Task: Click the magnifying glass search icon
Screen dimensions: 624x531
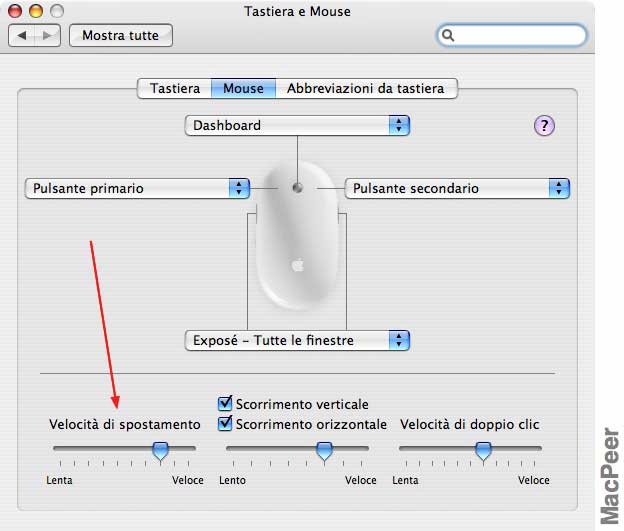Action: pos(448,35)
